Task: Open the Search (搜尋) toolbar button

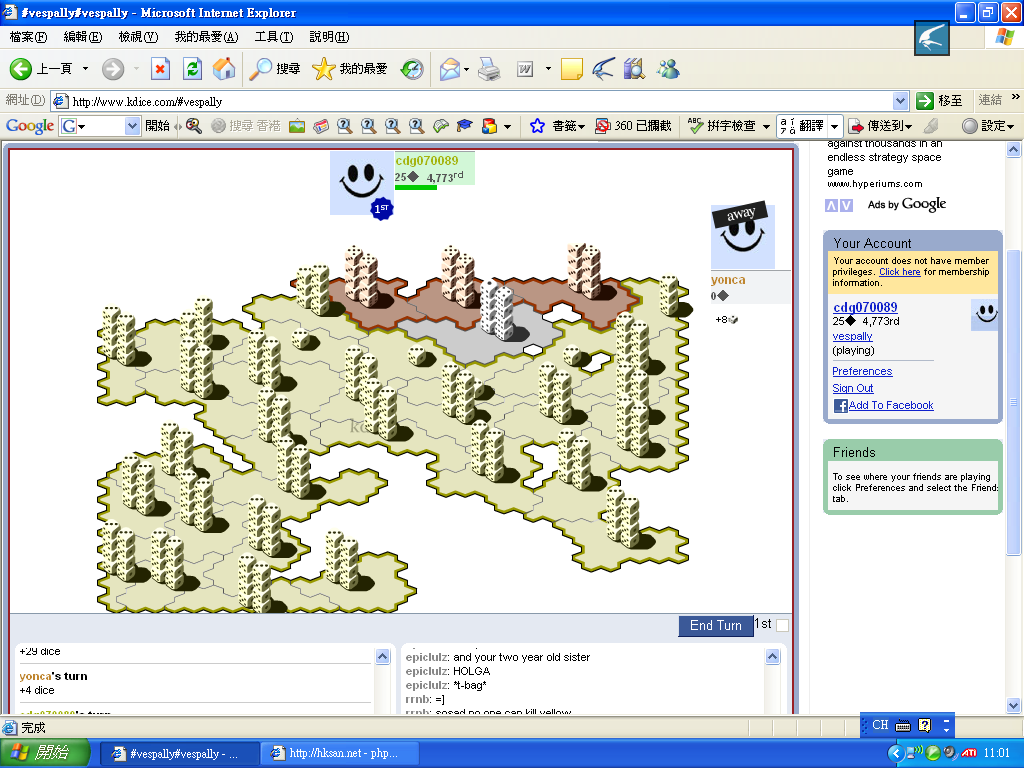Action: coord(275,69)
